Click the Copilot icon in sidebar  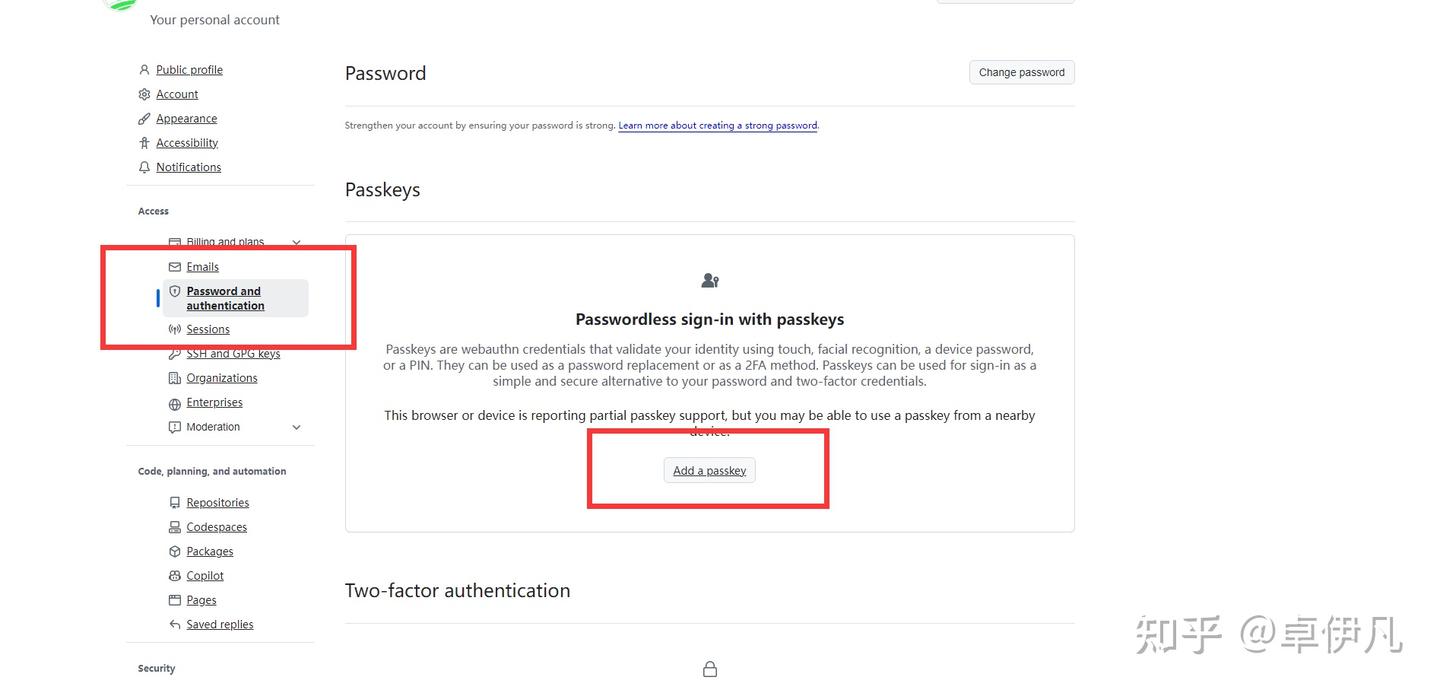click(x=175, y=576)
